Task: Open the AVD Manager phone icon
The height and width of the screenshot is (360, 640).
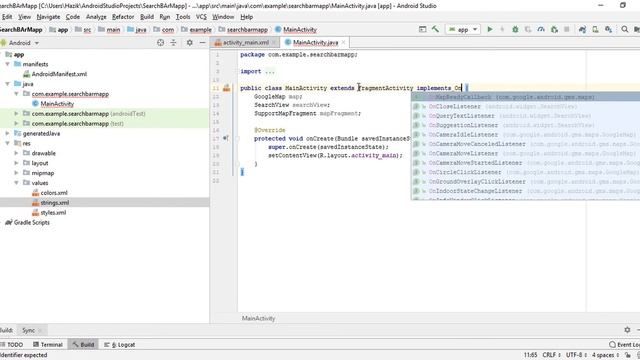Action: tap(596, 29)
